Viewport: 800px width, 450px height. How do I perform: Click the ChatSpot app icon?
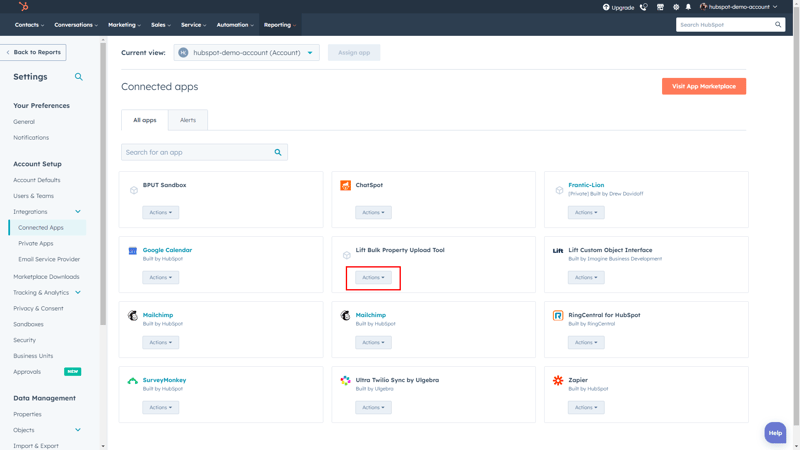click(x=345, y=185)
